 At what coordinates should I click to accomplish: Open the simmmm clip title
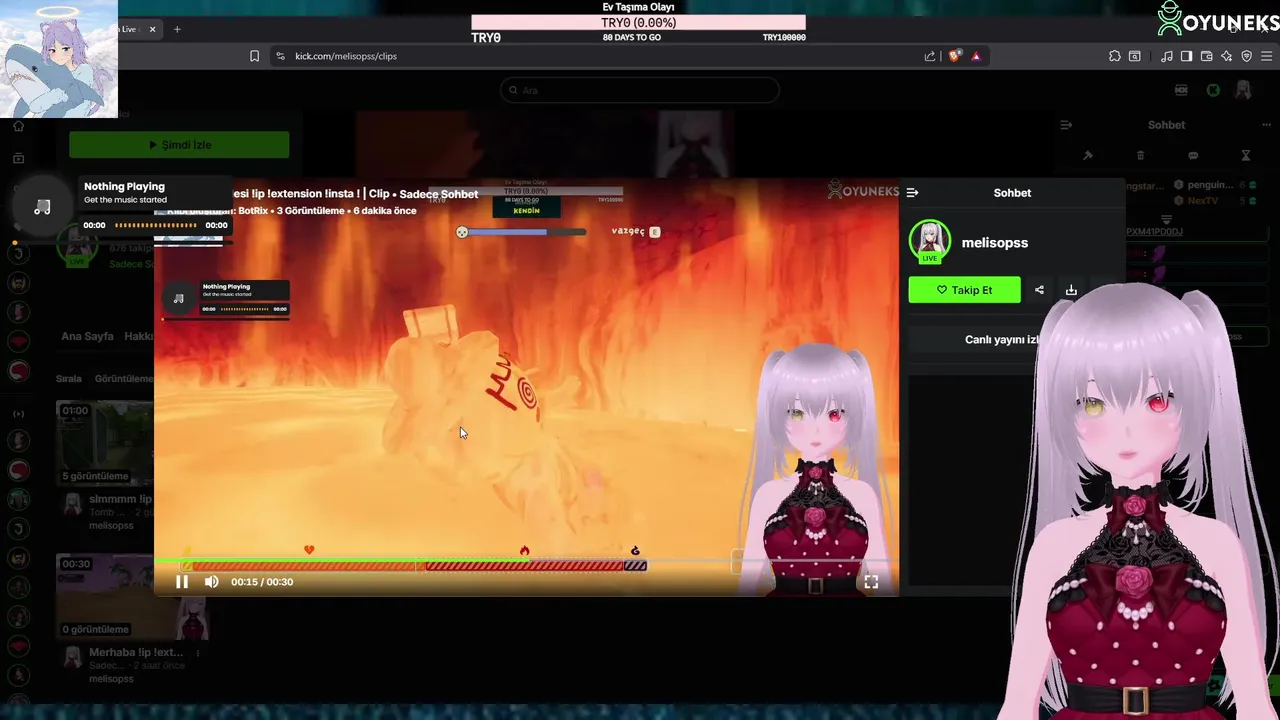(120, 499)
